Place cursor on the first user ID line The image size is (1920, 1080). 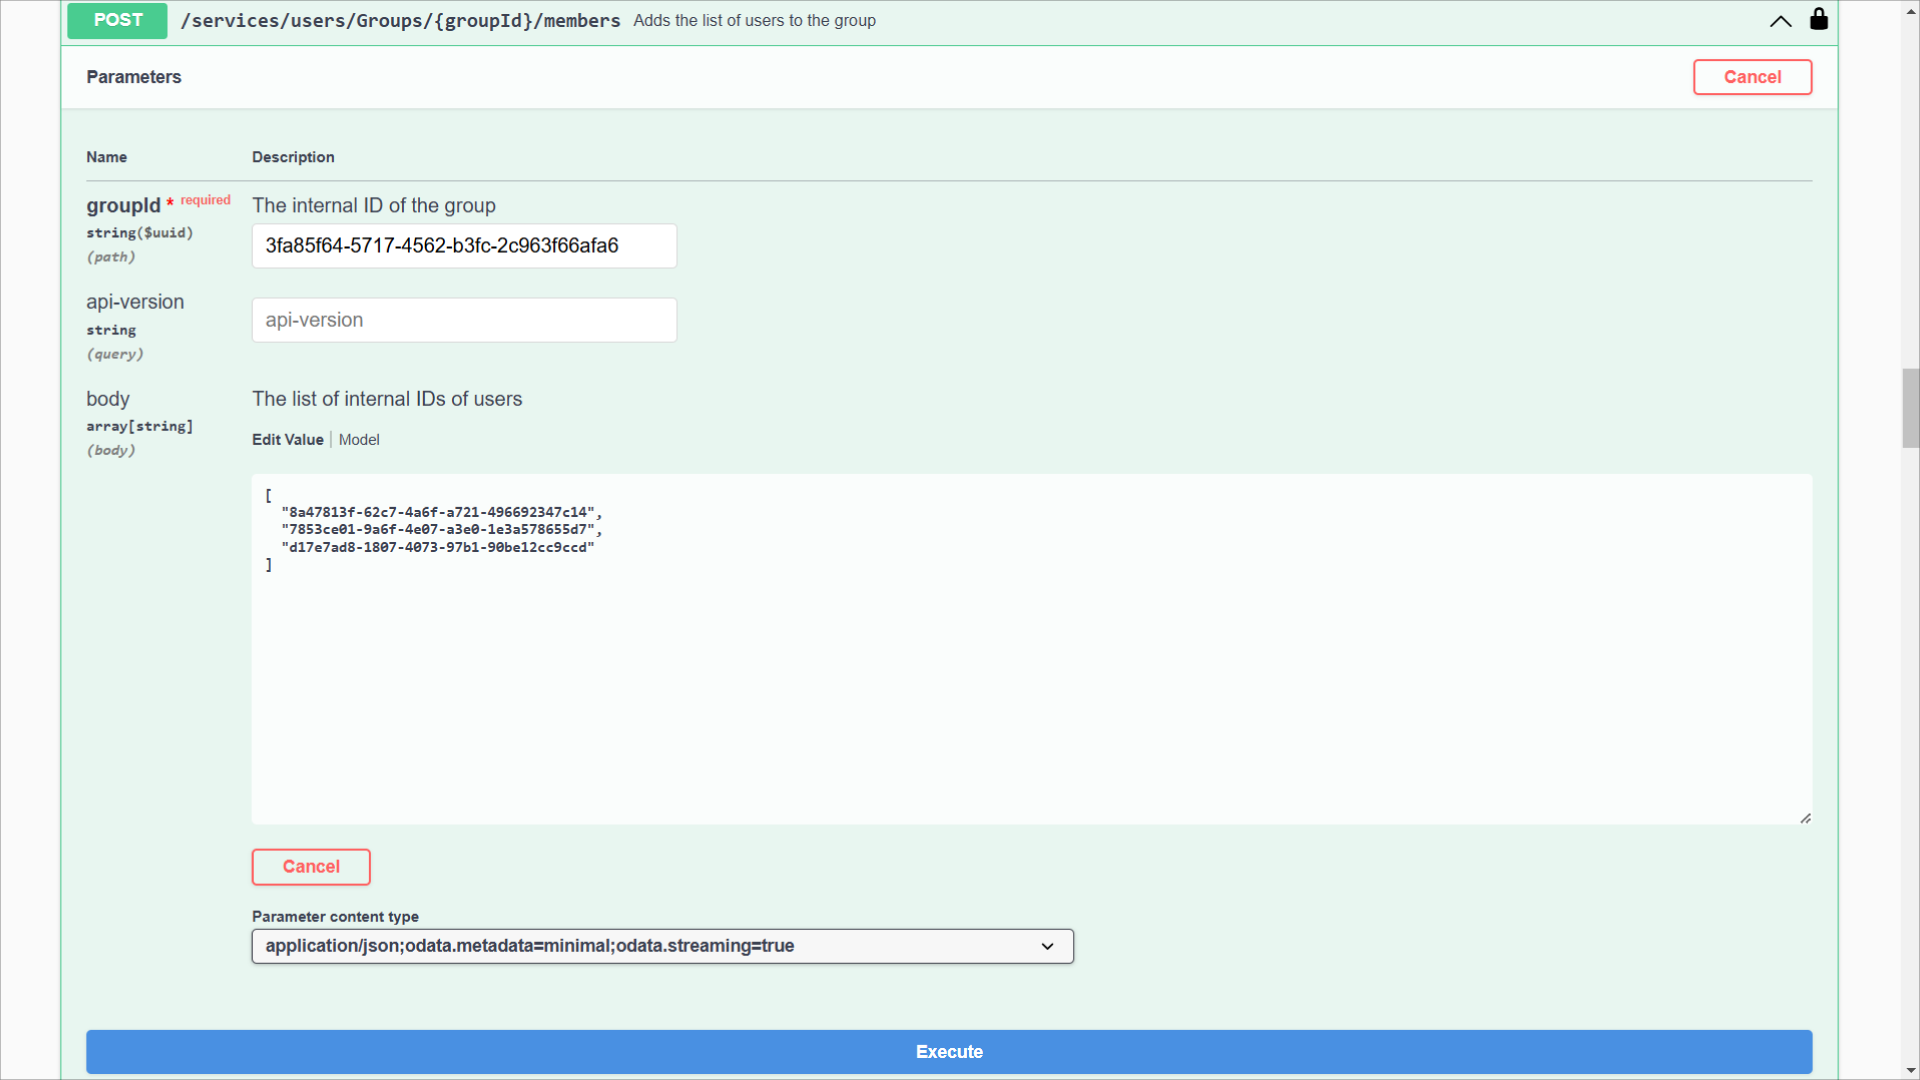pyautogui.click(x=440, y=512)
